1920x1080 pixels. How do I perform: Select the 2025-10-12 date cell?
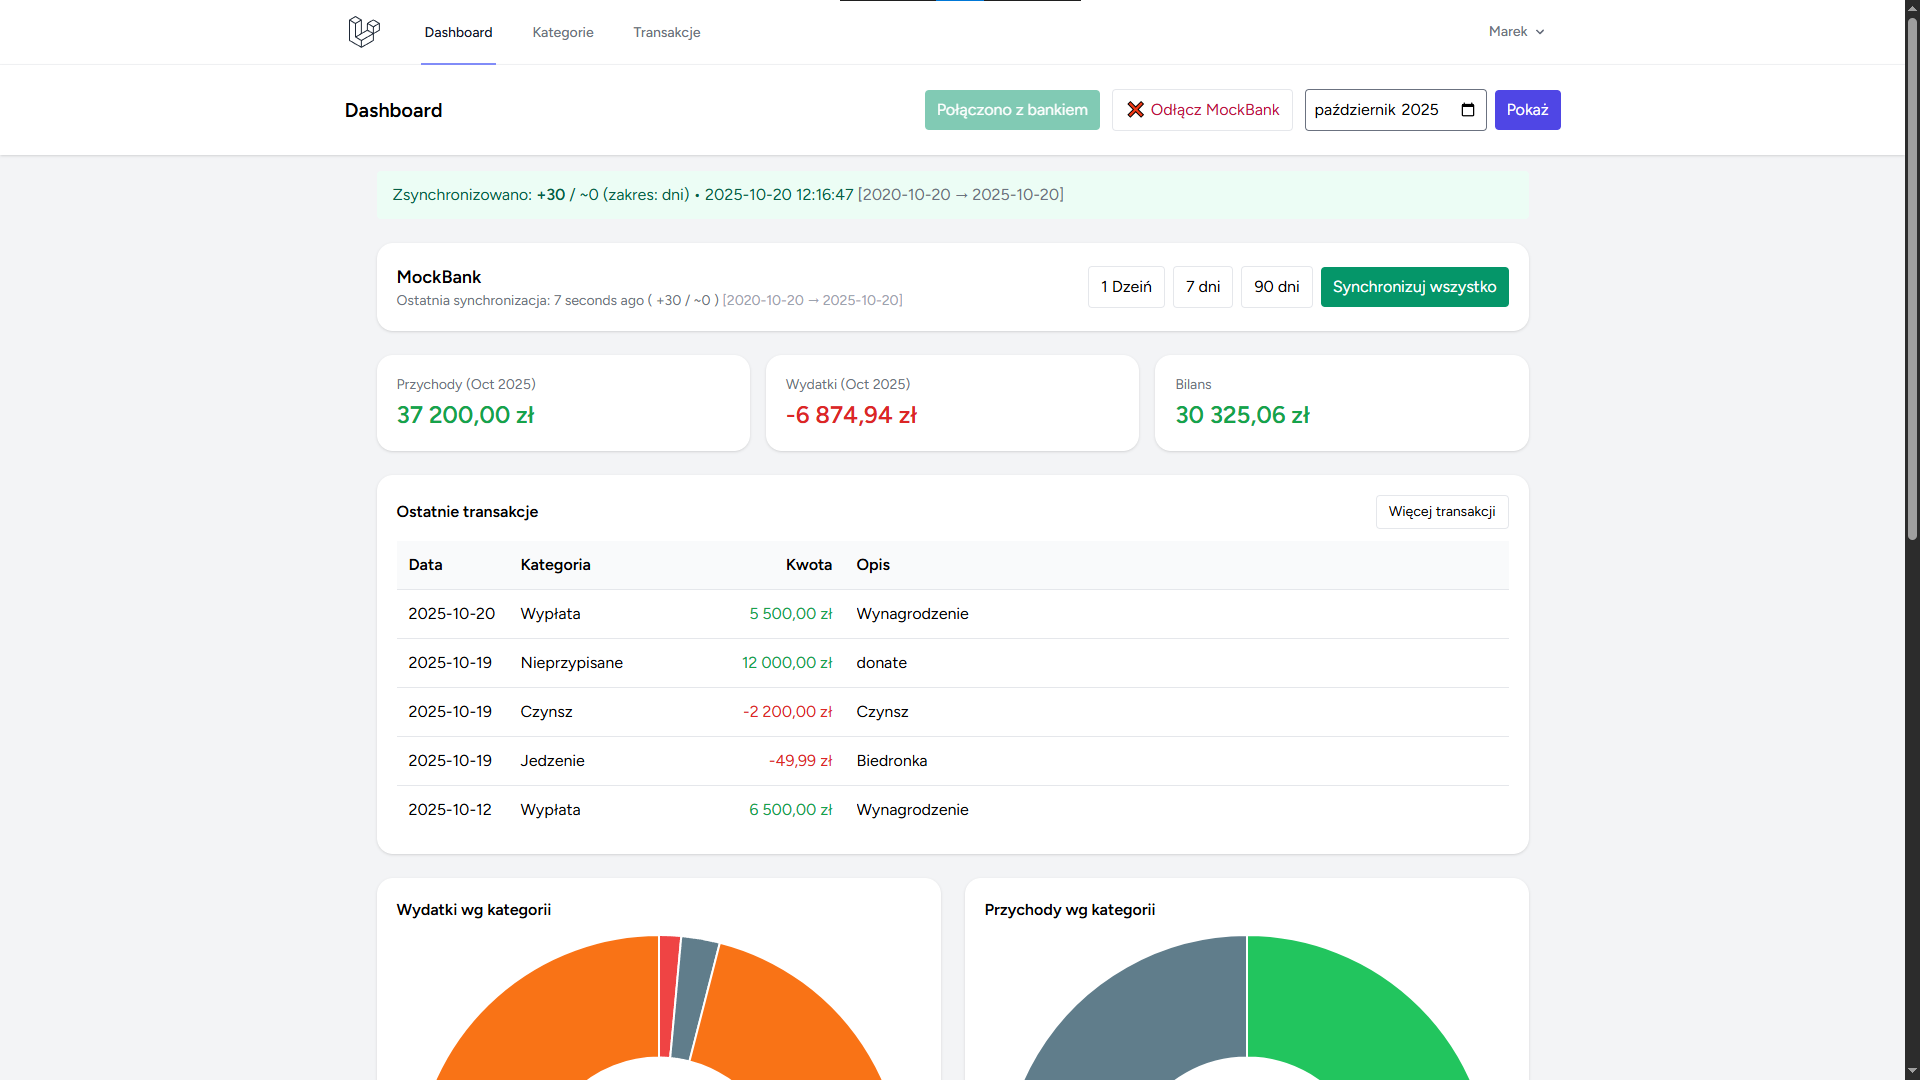click(450, 810)
